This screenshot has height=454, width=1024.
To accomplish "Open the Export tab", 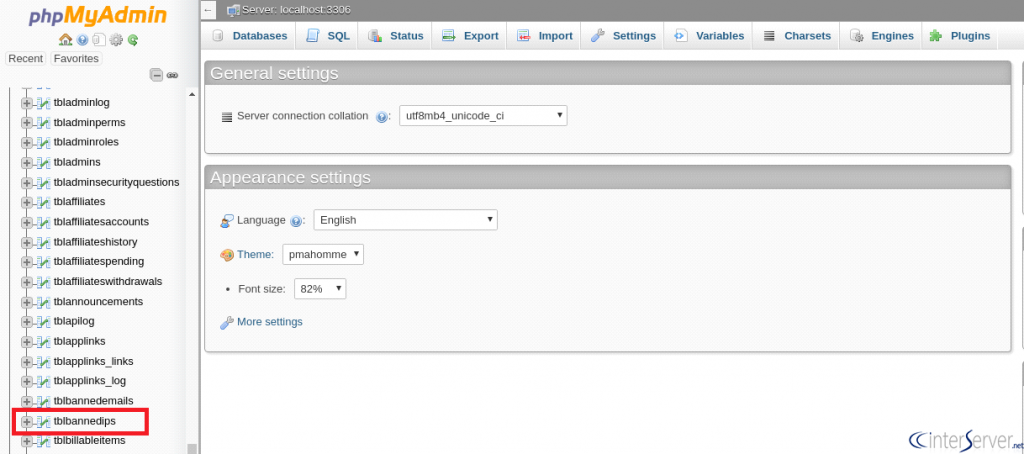I will pos(470,36).
